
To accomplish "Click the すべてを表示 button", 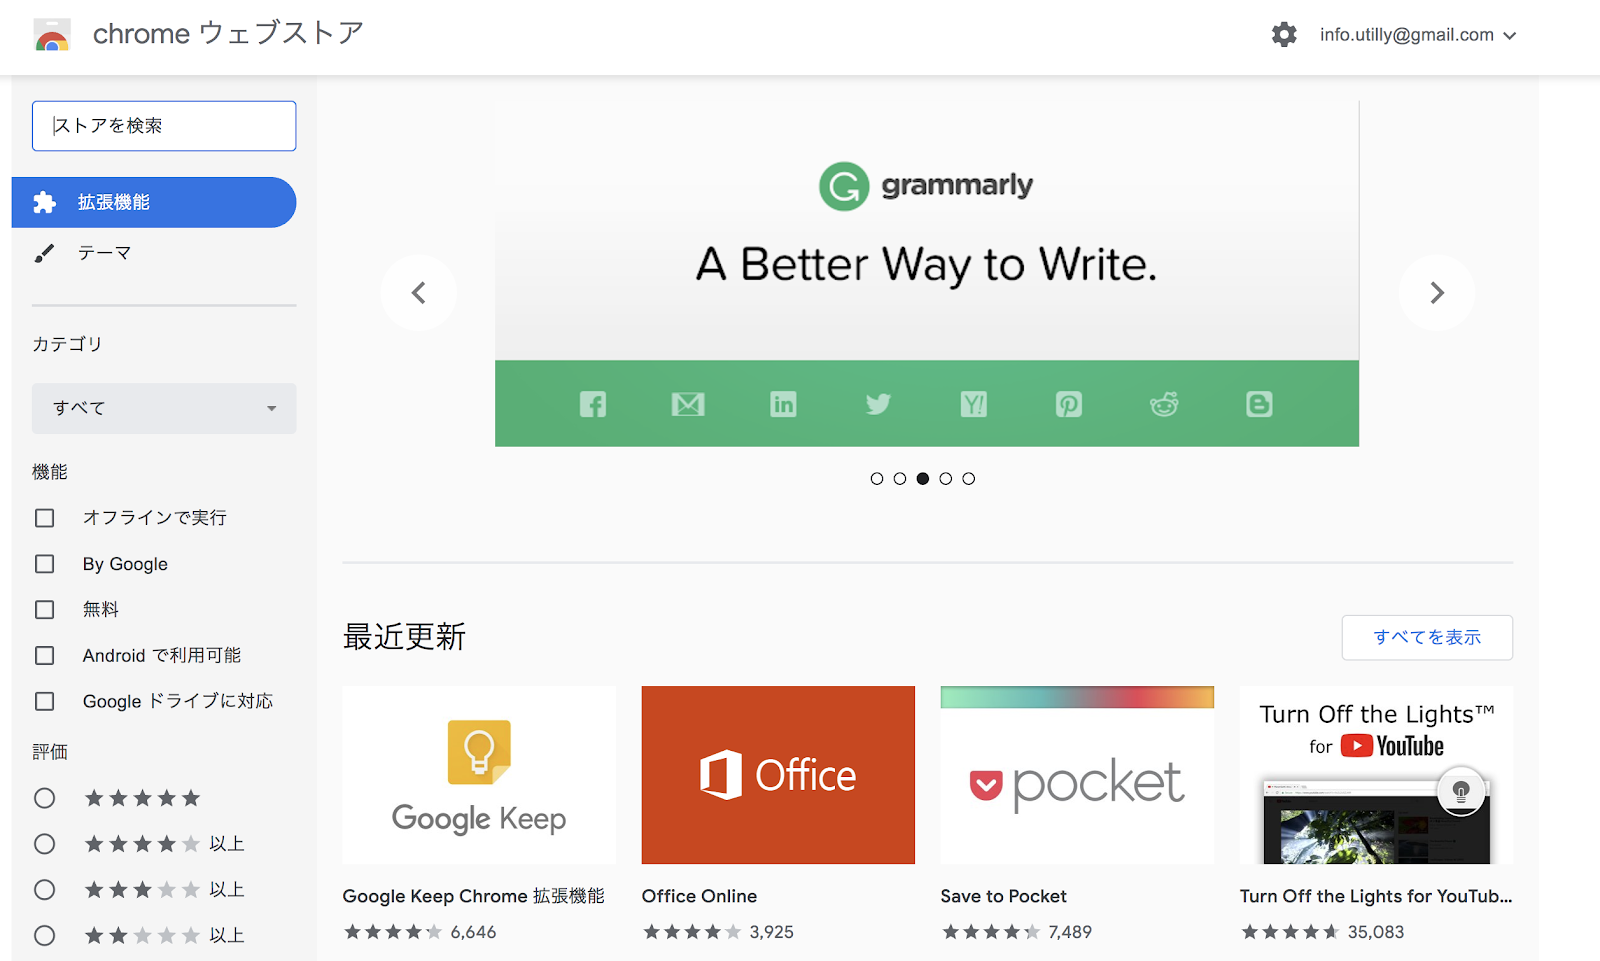I will (1427, 638).
